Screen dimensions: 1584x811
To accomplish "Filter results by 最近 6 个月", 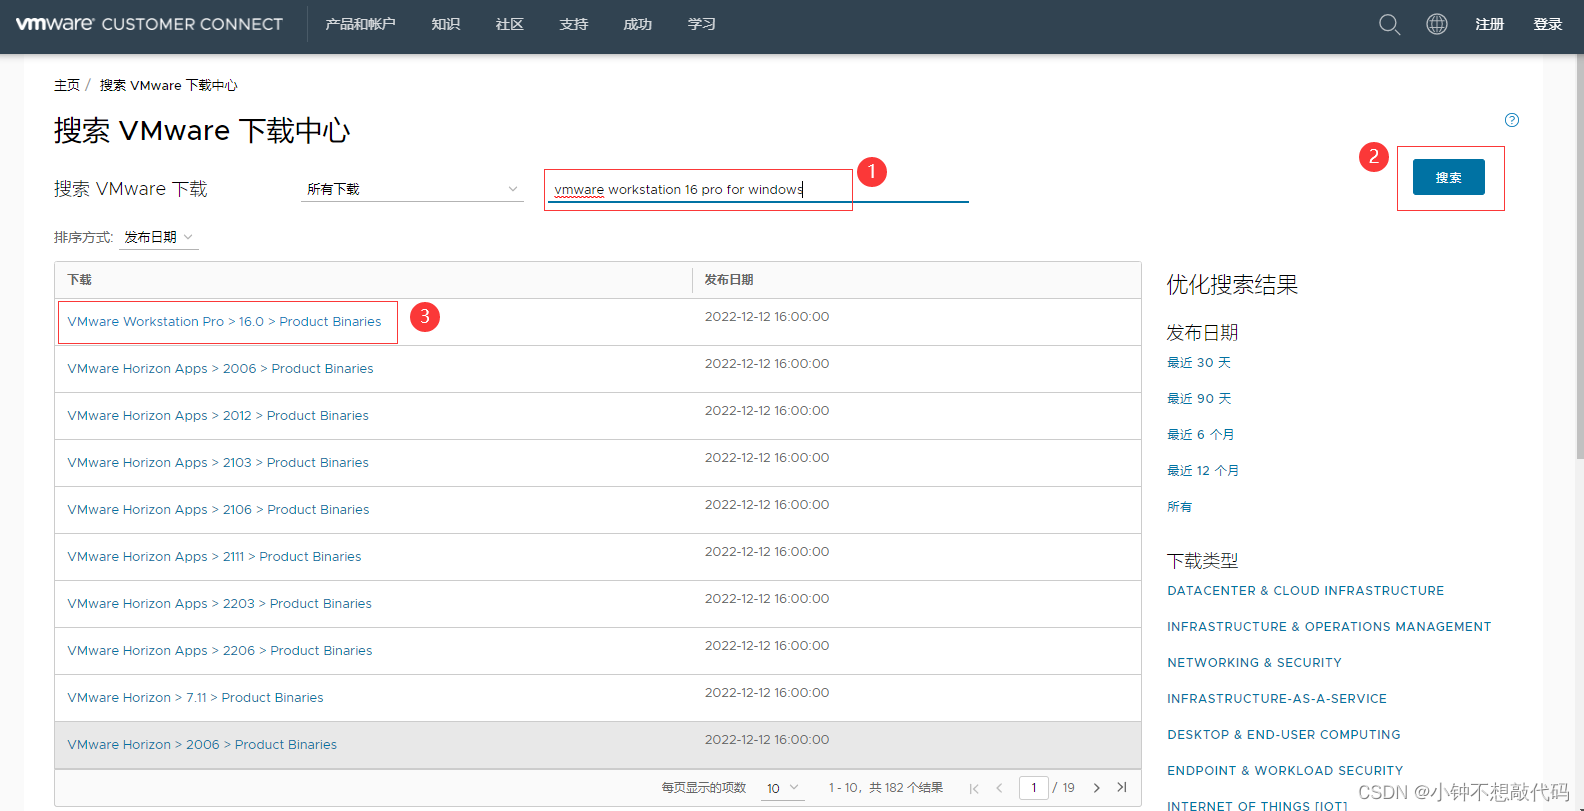I will click(1201, 435).
